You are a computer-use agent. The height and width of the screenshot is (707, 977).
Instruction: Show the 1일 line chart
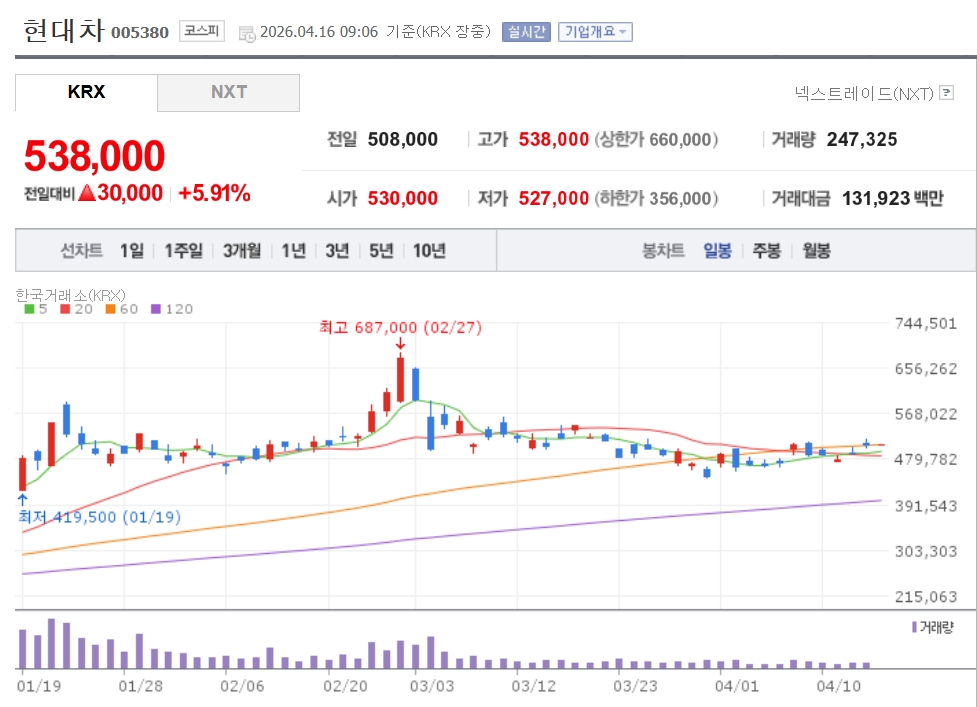(x=131, y=250)
